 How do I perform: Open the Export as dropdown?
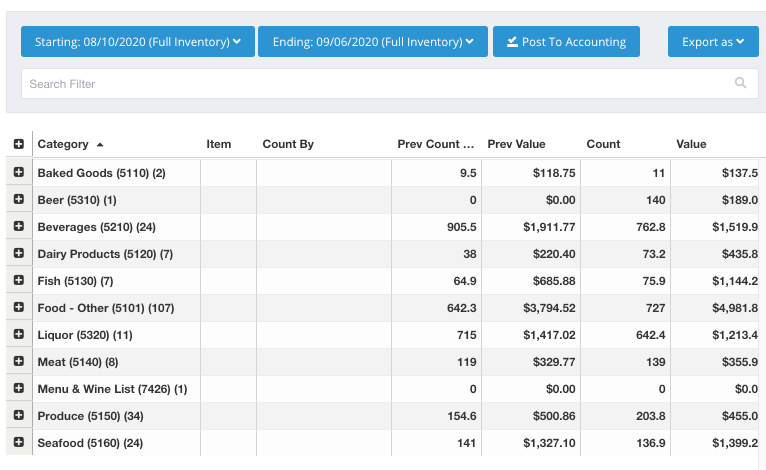pyautogui.click(x=713, y=42)
